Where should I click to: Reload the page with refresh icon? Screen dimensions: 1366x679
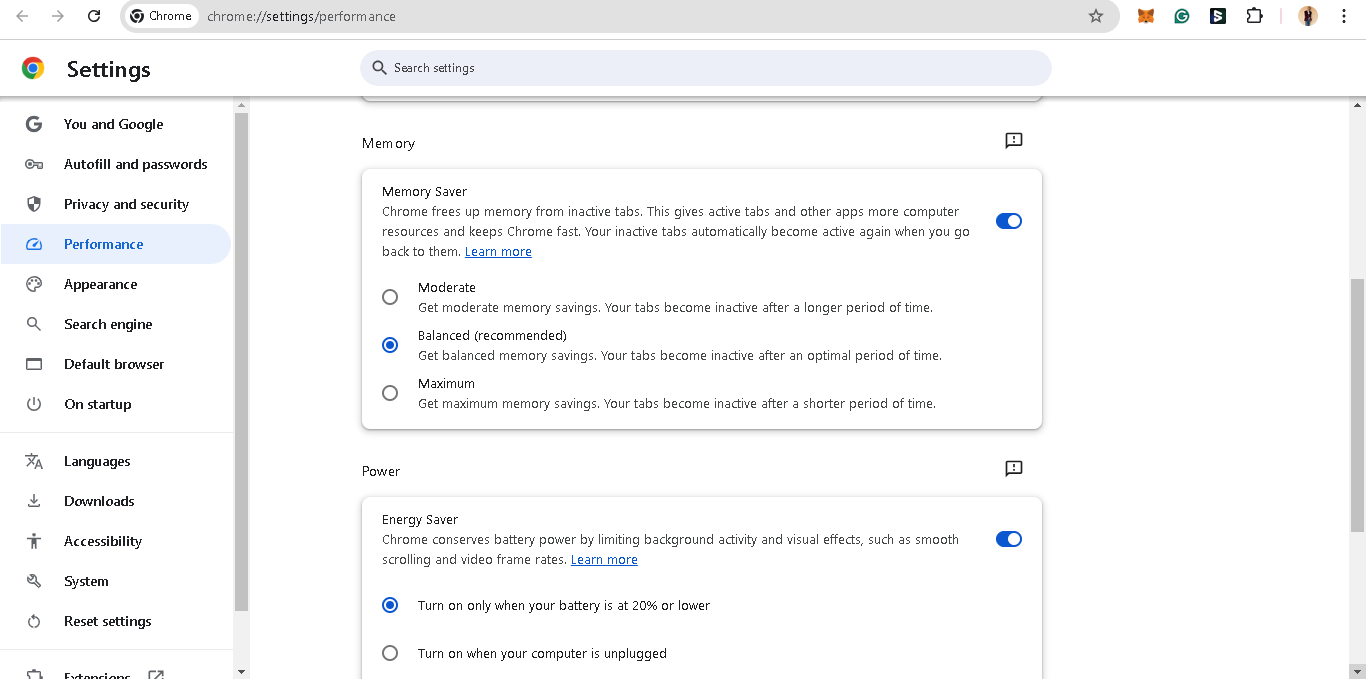(x=94, y=16)
